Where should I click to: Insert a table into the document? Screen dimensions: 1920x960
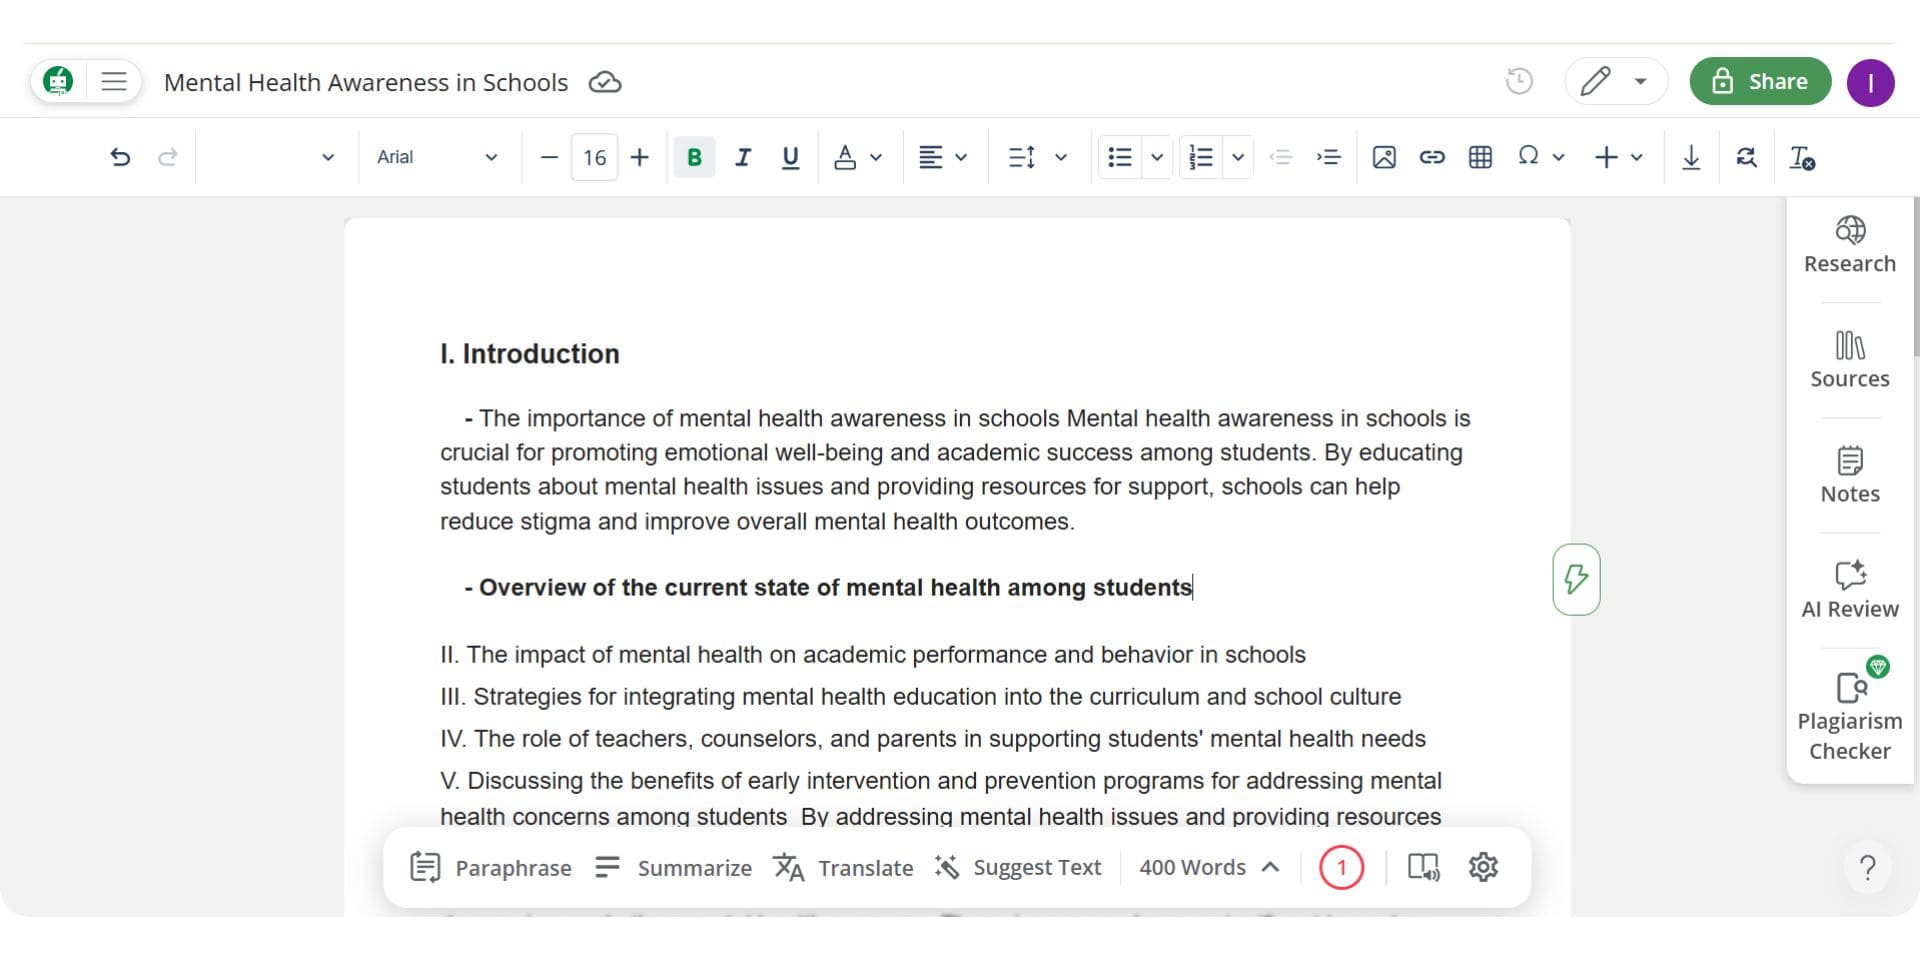pos(1481,157)
